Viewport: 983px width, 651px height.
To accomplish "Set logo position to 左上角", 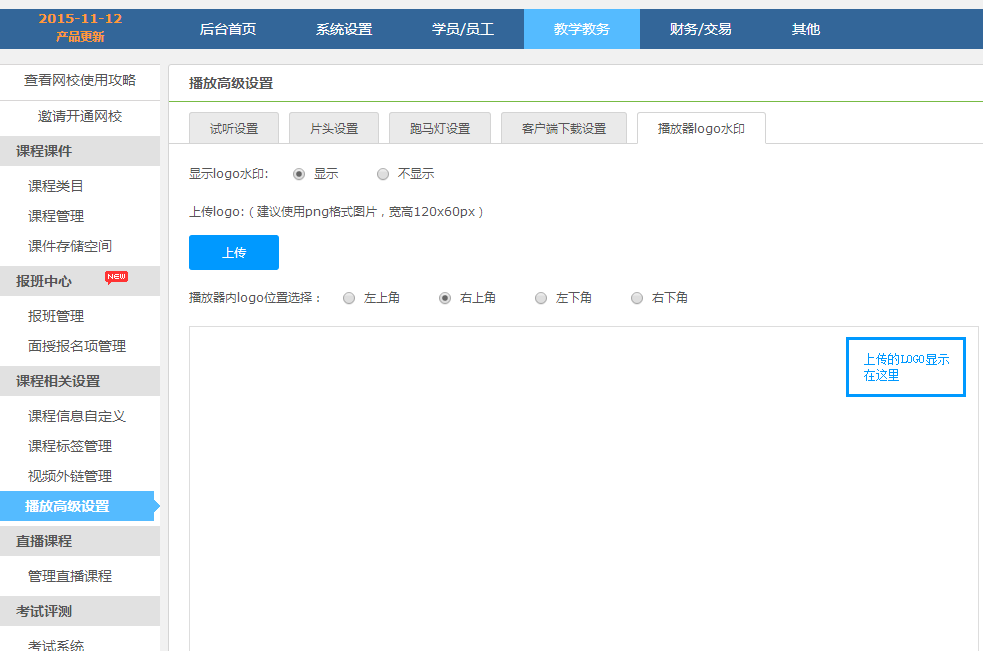I will click(x=349, y=298).
